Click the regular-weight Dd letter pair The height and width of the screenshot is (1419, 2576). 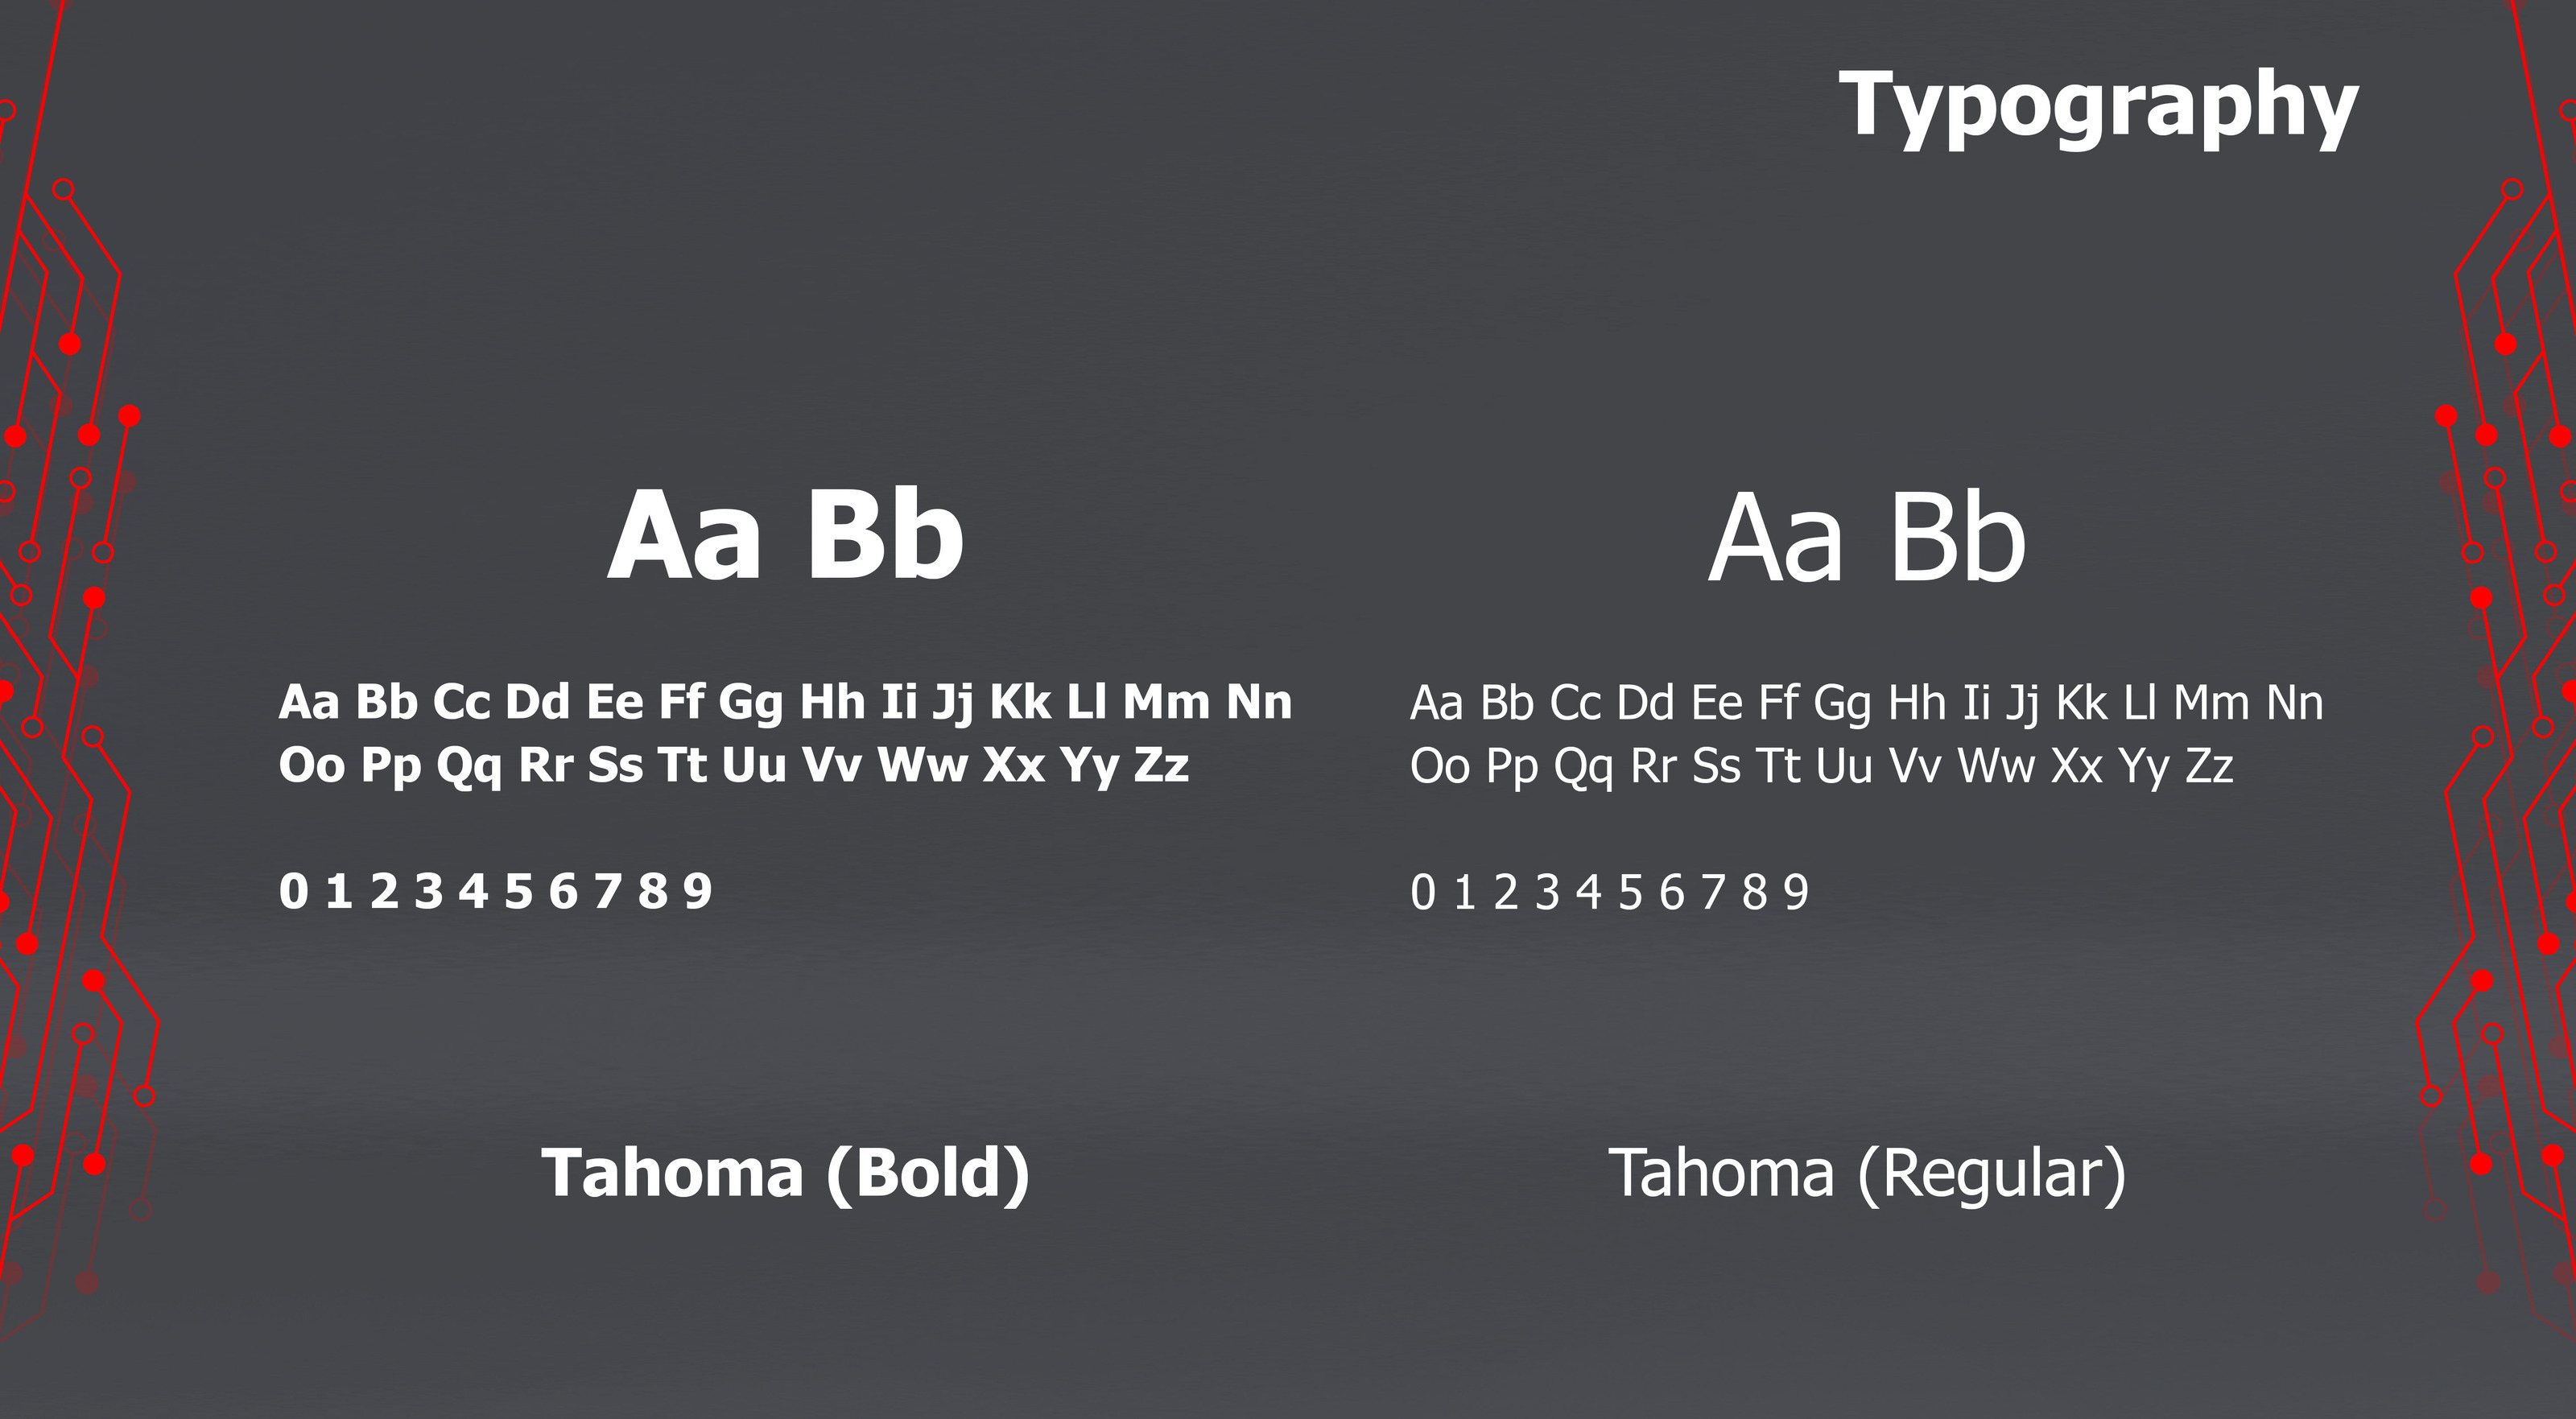pyautogui.click(x=1645, y=703)
